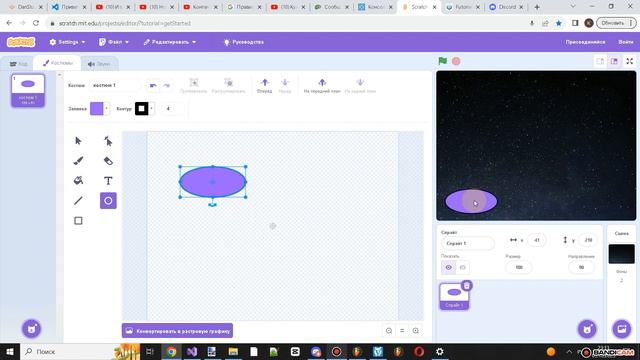This screenshot has width=640, height=360.
Task: Click Convert to Bitmap button
Action: pos(177,331)
